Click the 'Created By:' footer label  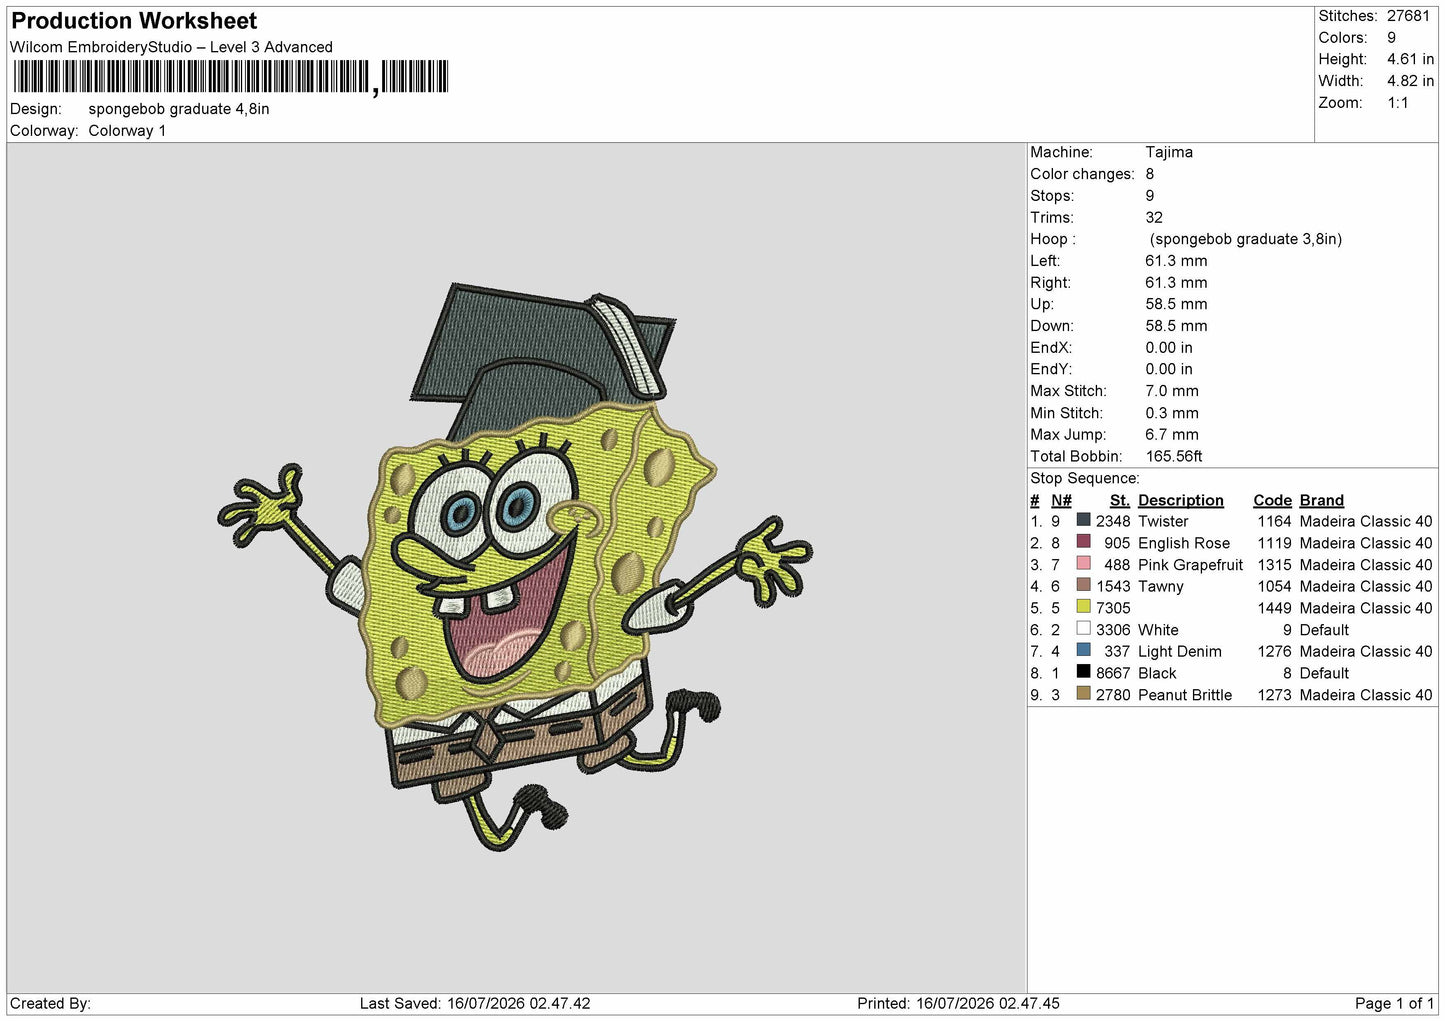[50, 1004]
